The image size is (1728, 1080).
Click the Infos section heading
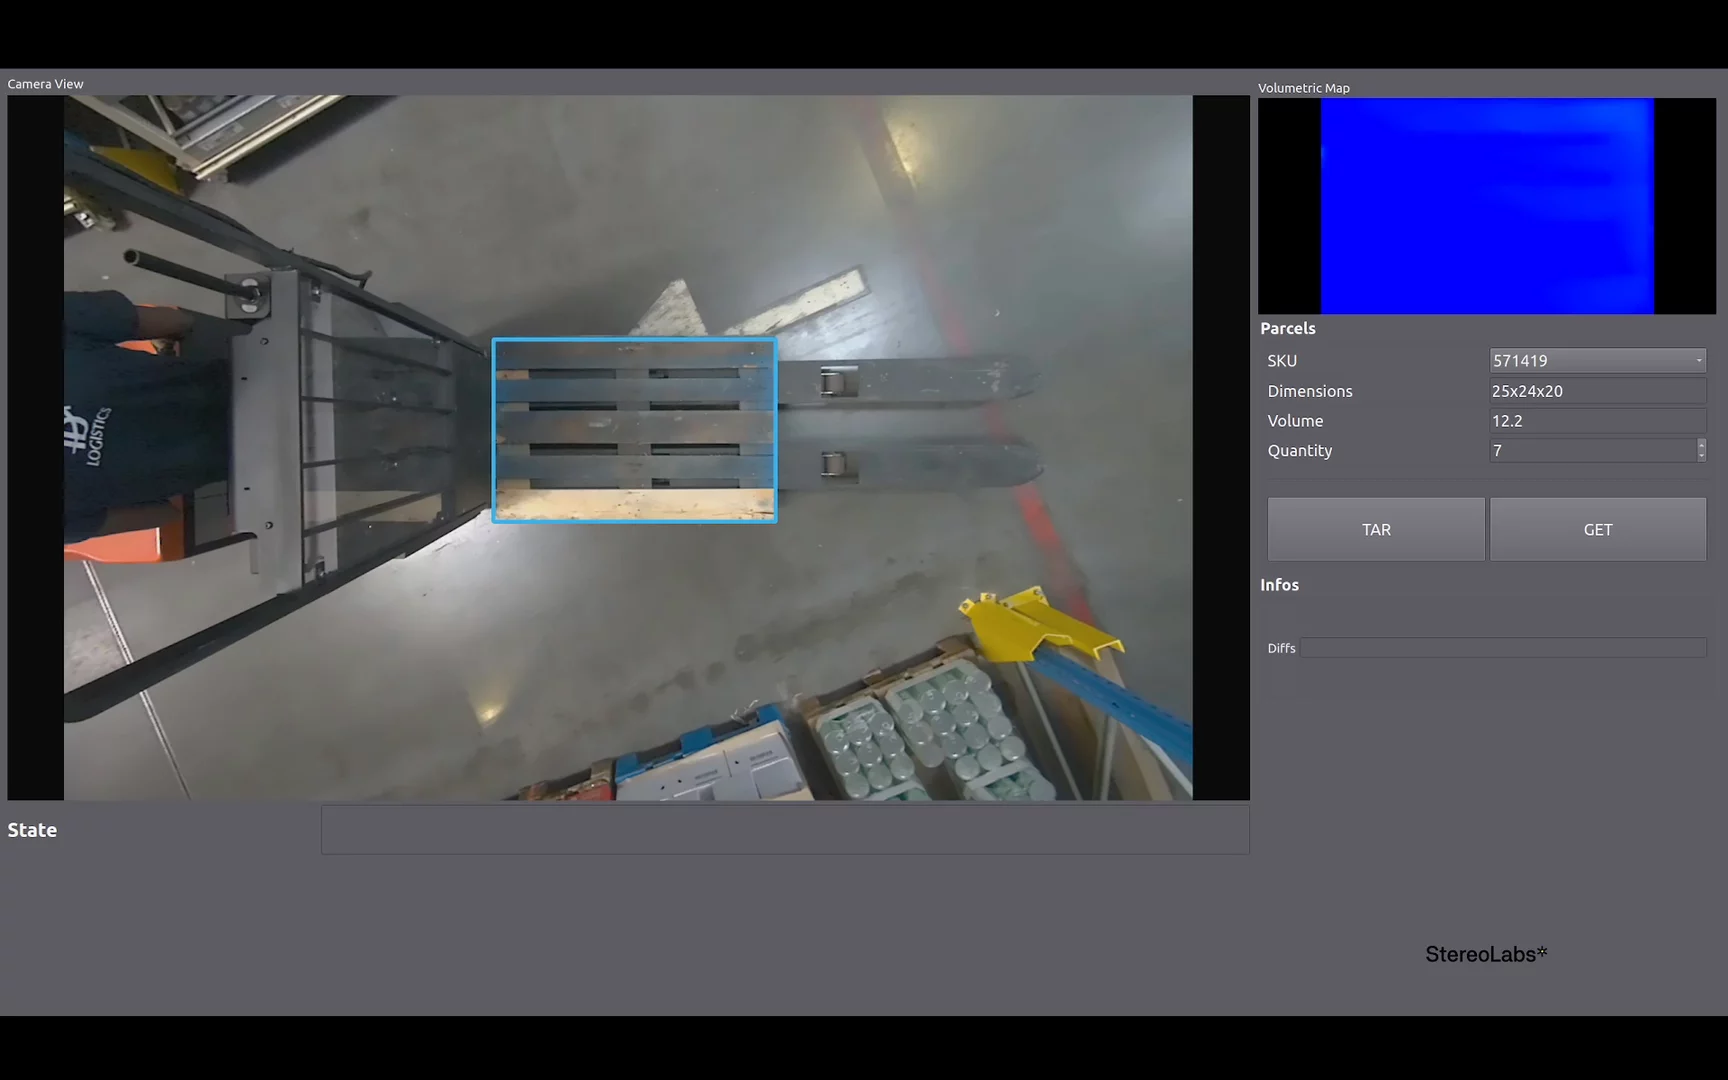1279,585
